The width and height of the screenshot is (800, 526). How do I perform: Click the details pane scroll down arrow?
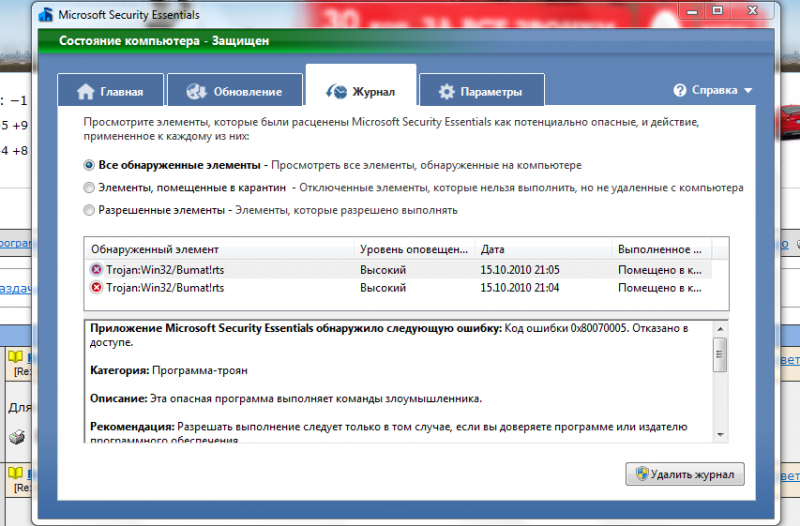pyautogui.click(x=720, y=435)
